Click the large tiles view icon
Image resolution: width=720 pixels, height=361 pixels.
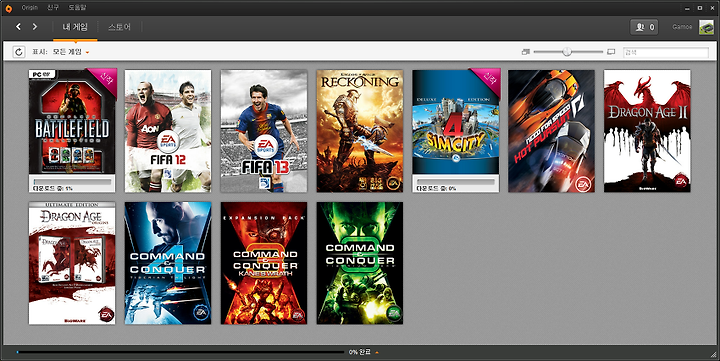coord(611,52)
